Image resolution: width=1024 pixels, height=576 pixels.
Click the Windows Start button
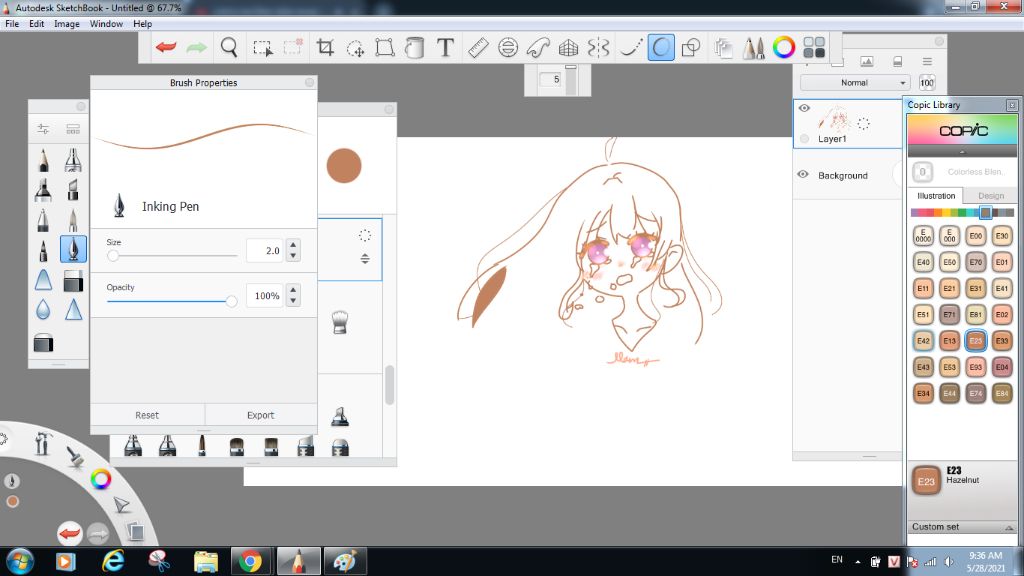coord(20,561)
